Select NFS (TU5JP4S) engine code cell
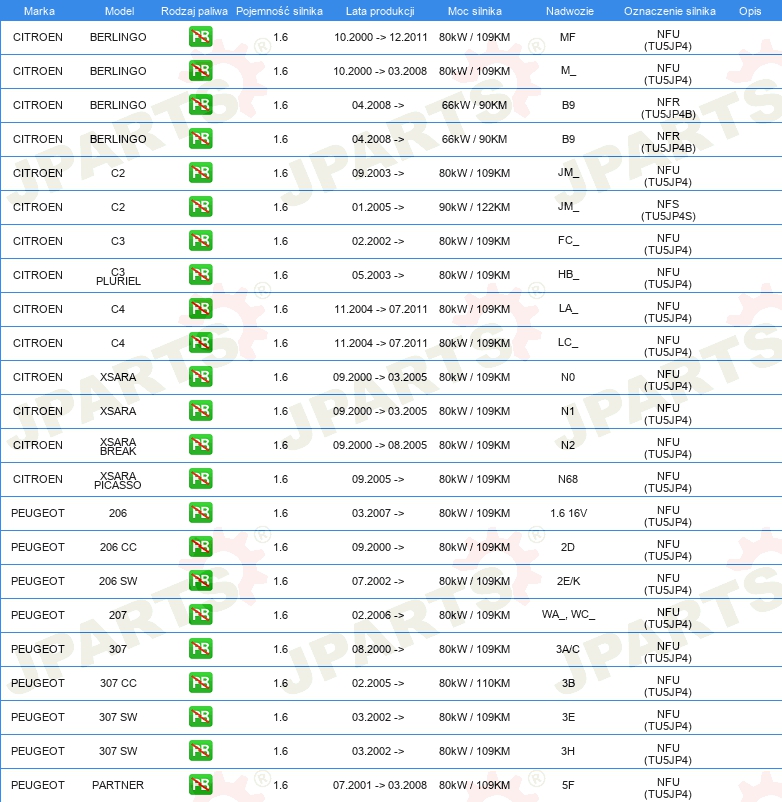This screenshot has height=802, width=782. coord(668,210)
